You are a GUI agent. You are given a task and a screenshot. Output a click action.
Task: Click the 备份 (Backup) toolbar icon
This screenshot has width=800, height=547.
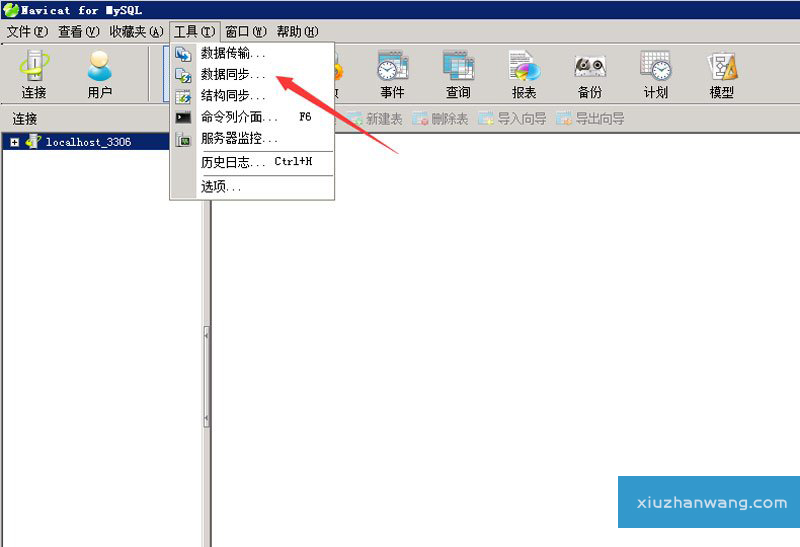590,74
